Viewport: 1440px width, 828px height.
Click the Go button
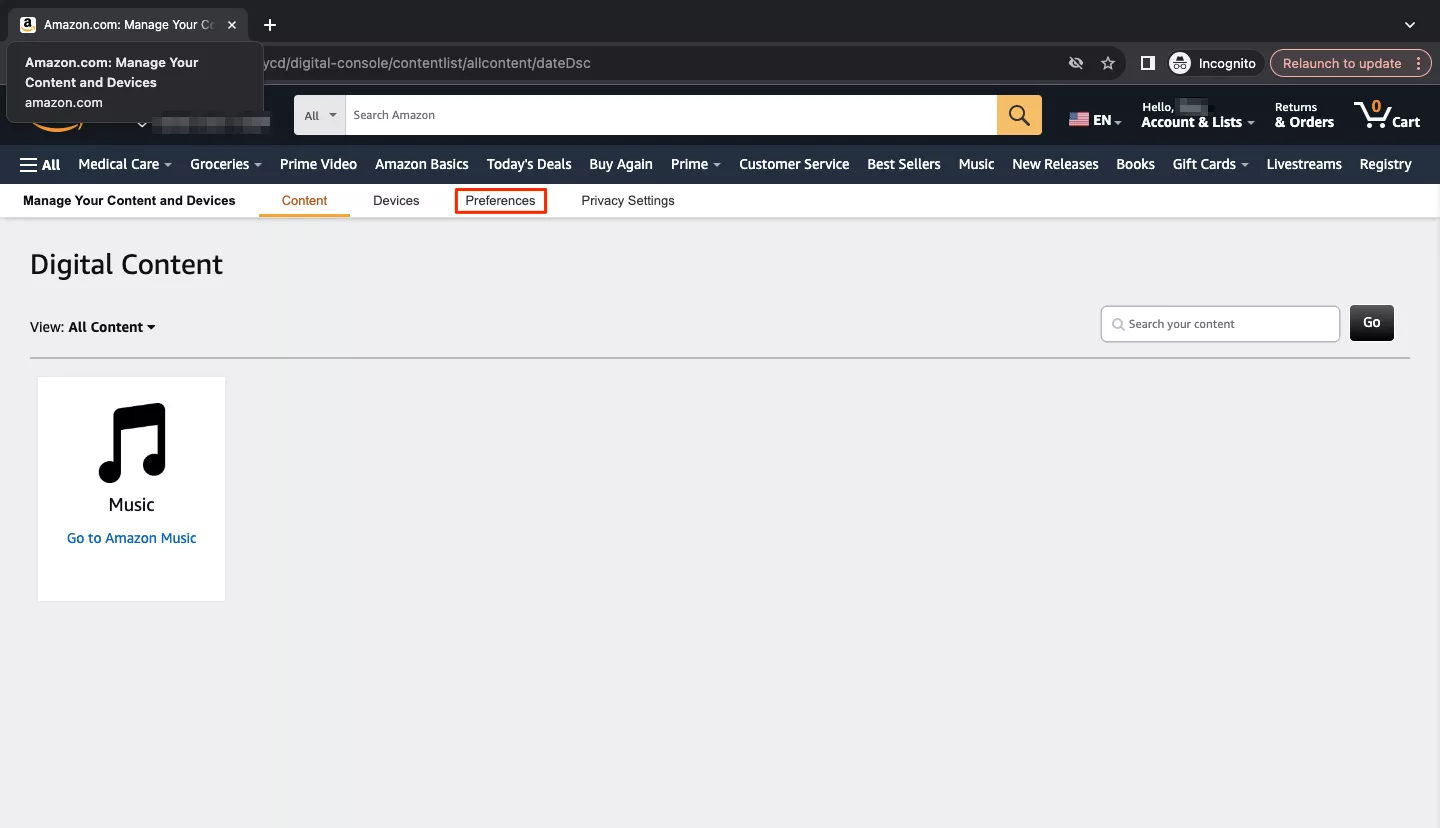tap(1371, 323)
